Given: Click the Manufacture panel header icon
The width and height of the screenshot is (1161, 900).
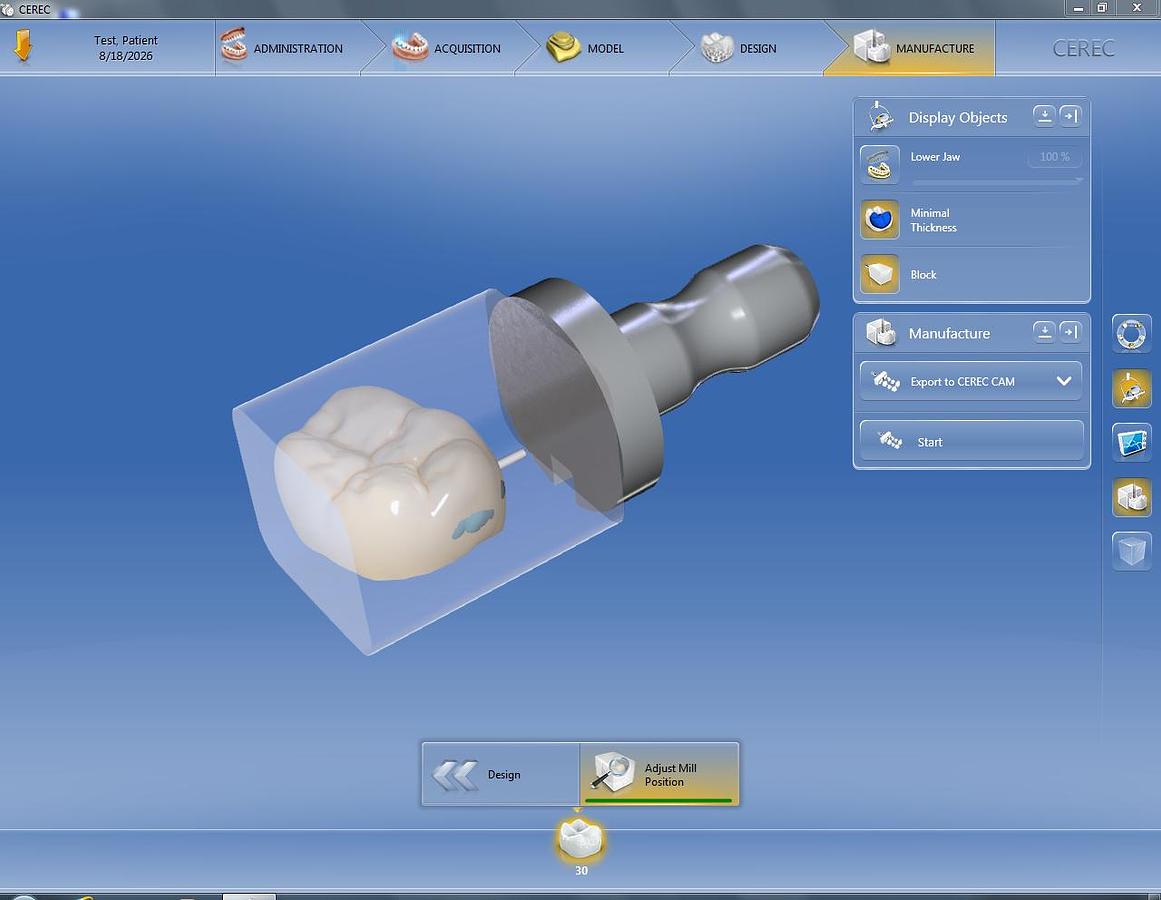Looking at the screenshot, I should pyautogui.click(x=881, y=333).
